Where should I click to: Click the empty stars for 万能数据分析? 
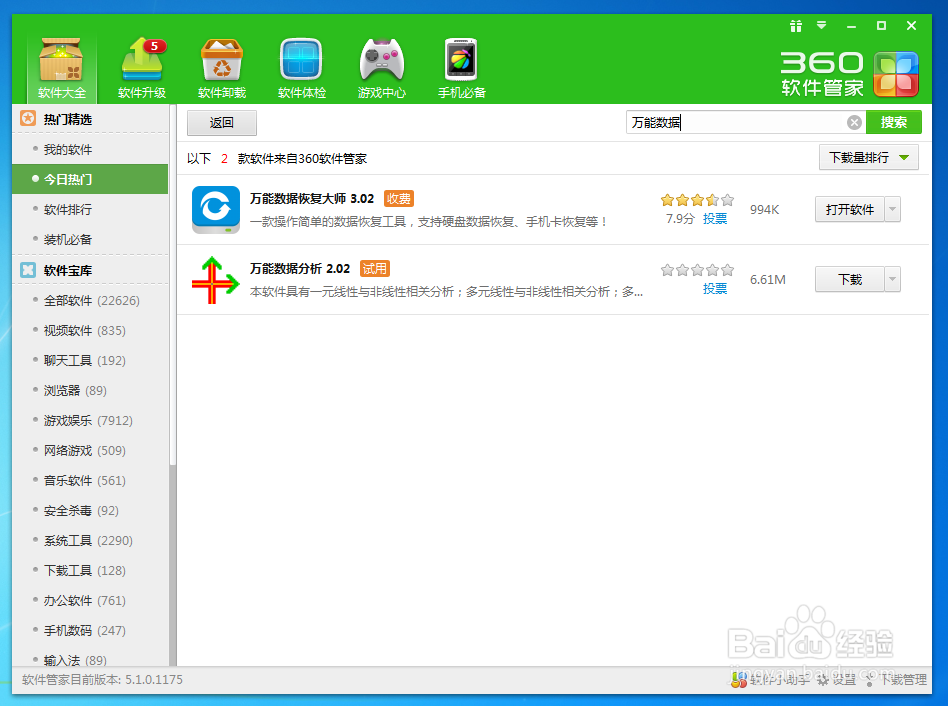click(x=697, y=270)
